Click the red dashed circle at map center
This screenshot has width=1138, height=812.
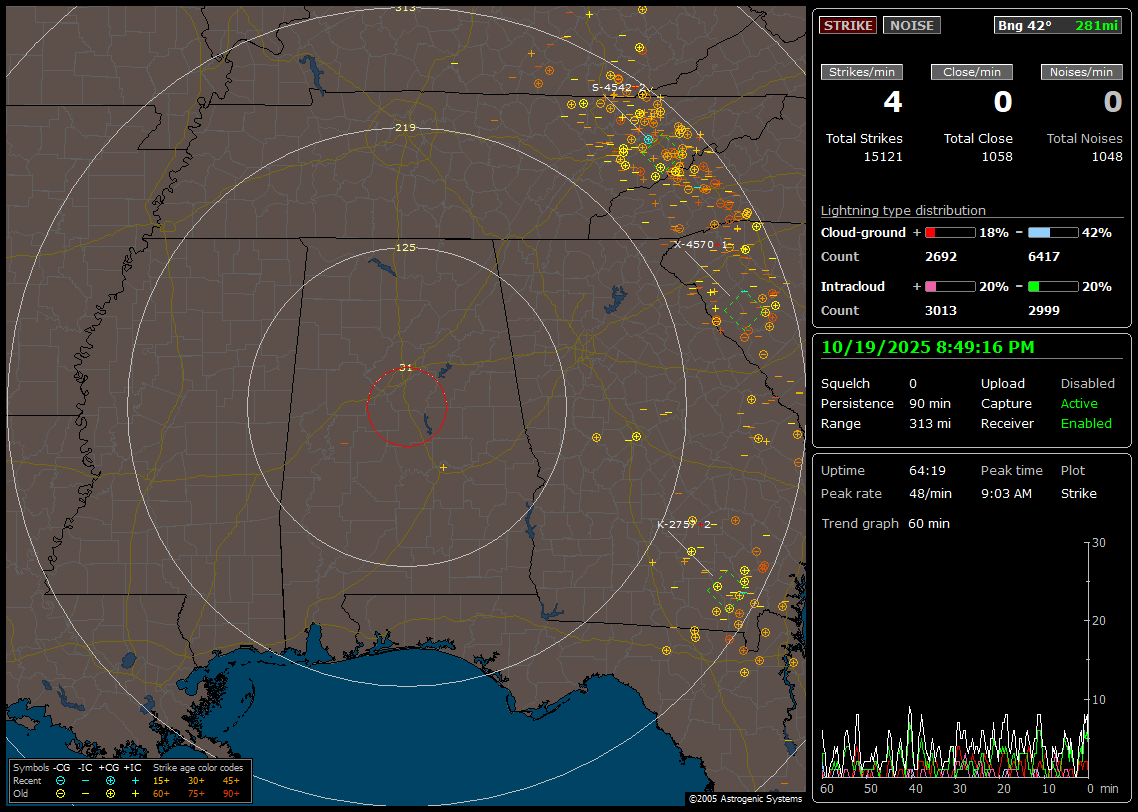coord(406,407)
